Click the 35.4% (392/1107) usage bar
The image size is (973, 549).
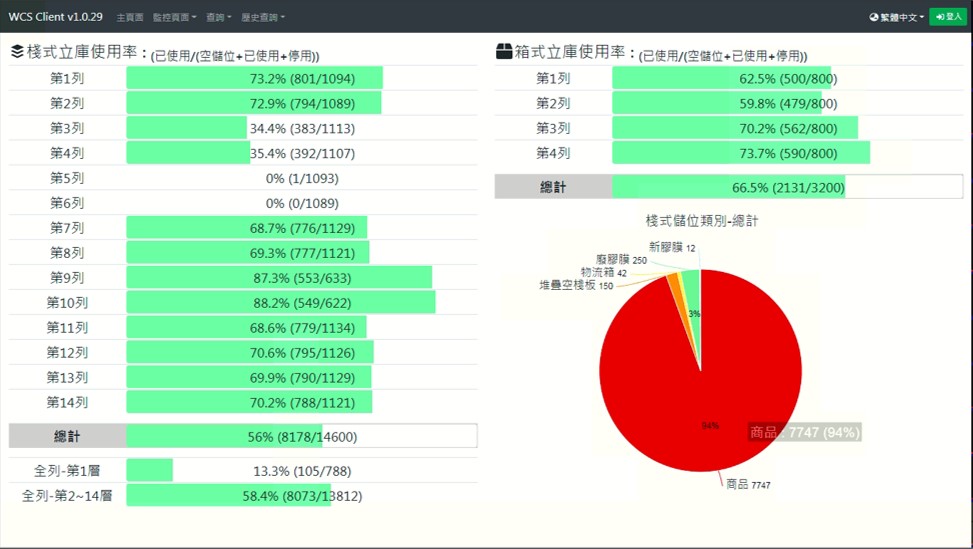coord(188,153)
